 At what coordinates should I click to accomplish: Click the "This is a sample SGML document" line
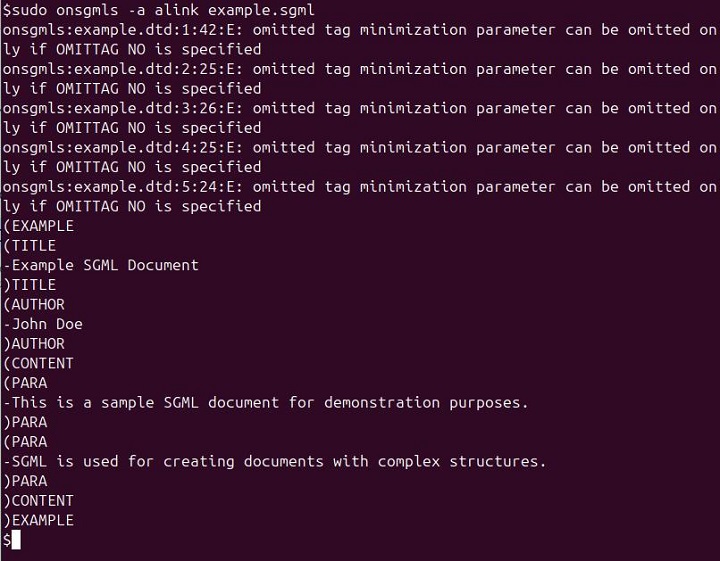(266, 403)
